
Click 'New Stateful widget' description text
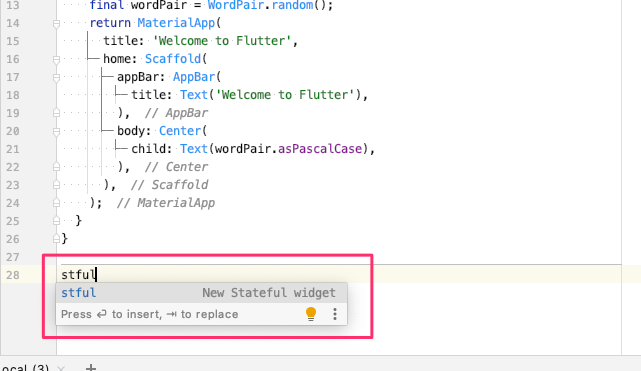tap(269, 293)
